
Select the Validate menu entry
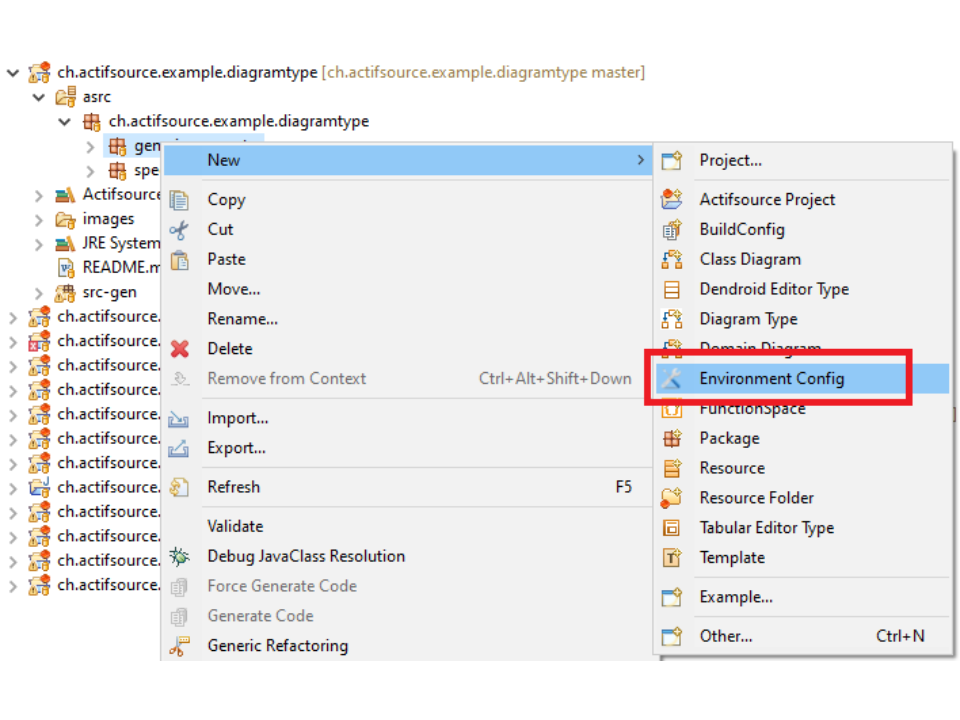235,526
